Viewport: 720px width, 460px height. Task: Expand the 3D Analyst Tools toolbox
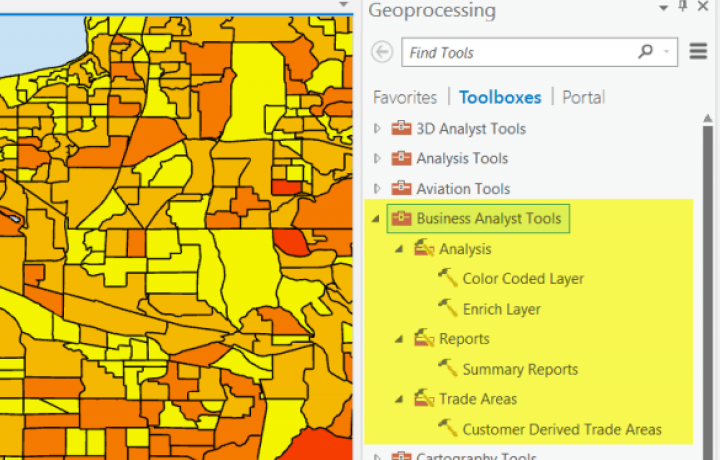(x=377, y=129)
